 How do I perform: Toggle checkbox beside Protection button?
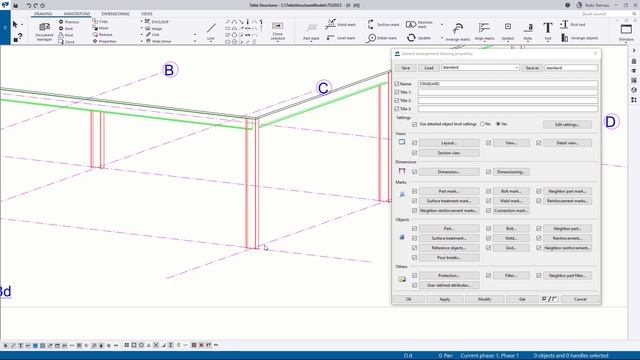pyautogui.click(x=414, y=276)
